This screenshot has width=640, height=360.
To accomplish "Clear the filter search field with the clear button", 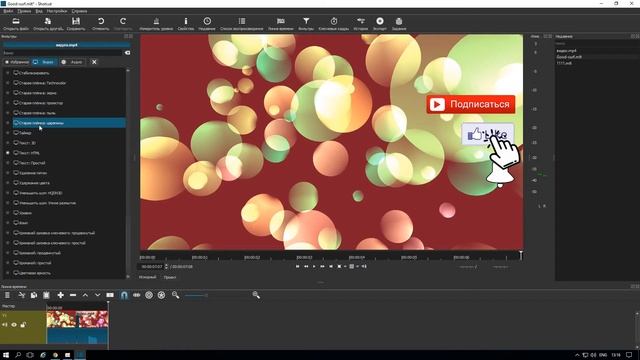I will (127, 53).
